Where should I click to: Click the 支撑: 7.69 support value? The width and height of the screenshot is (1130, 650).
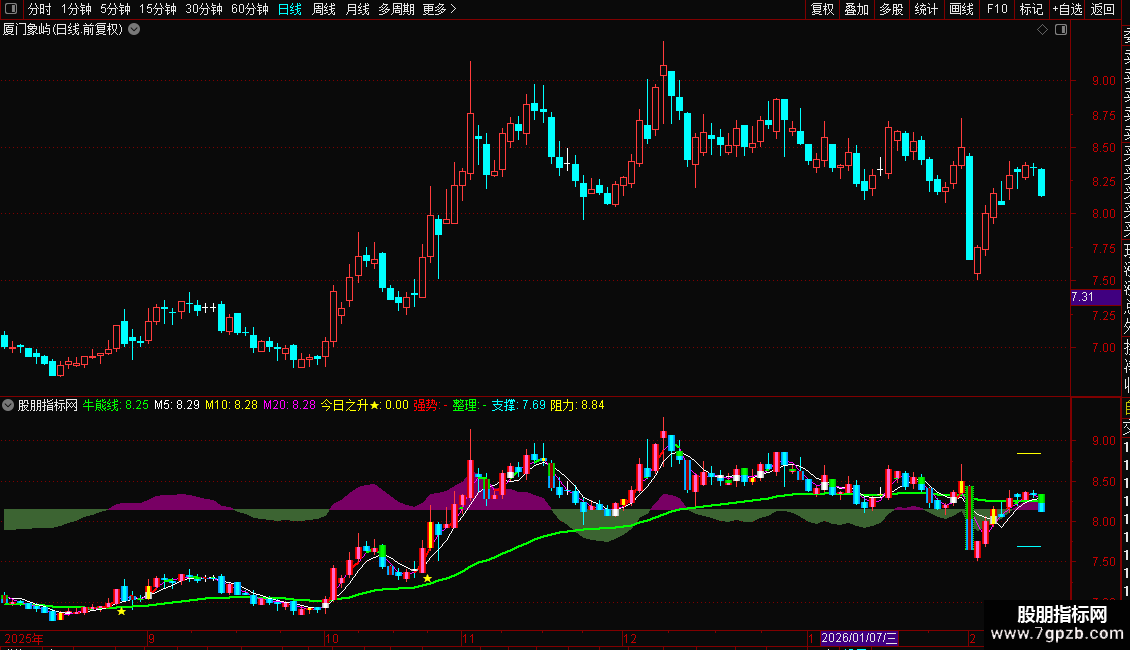[518, 405]
